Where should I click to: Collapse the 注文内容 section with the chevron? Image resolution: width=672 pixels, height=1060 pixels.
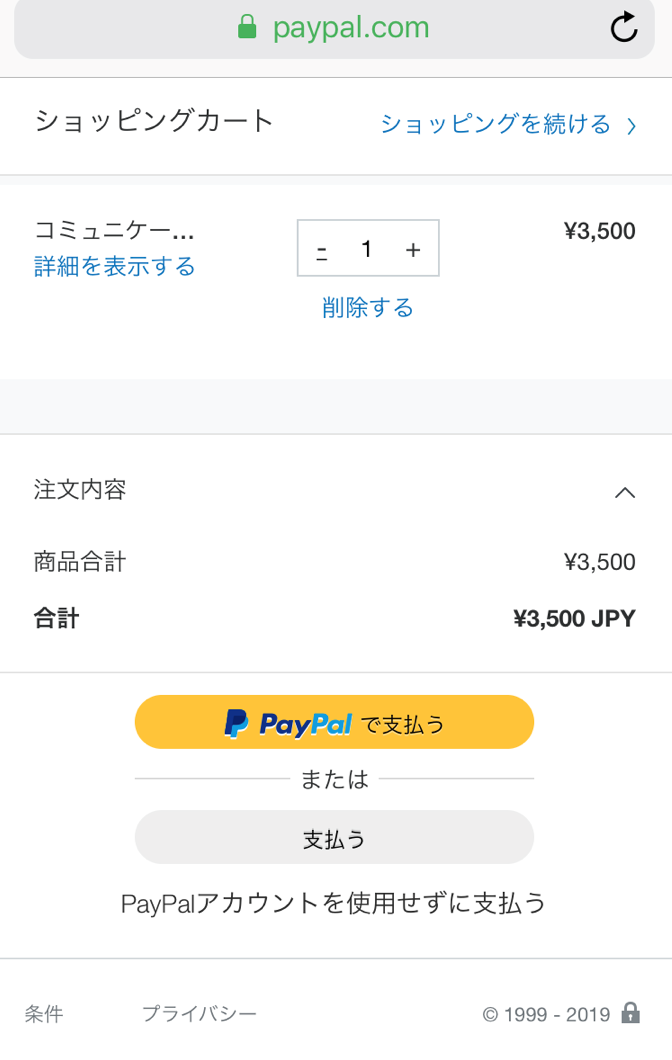625,493
